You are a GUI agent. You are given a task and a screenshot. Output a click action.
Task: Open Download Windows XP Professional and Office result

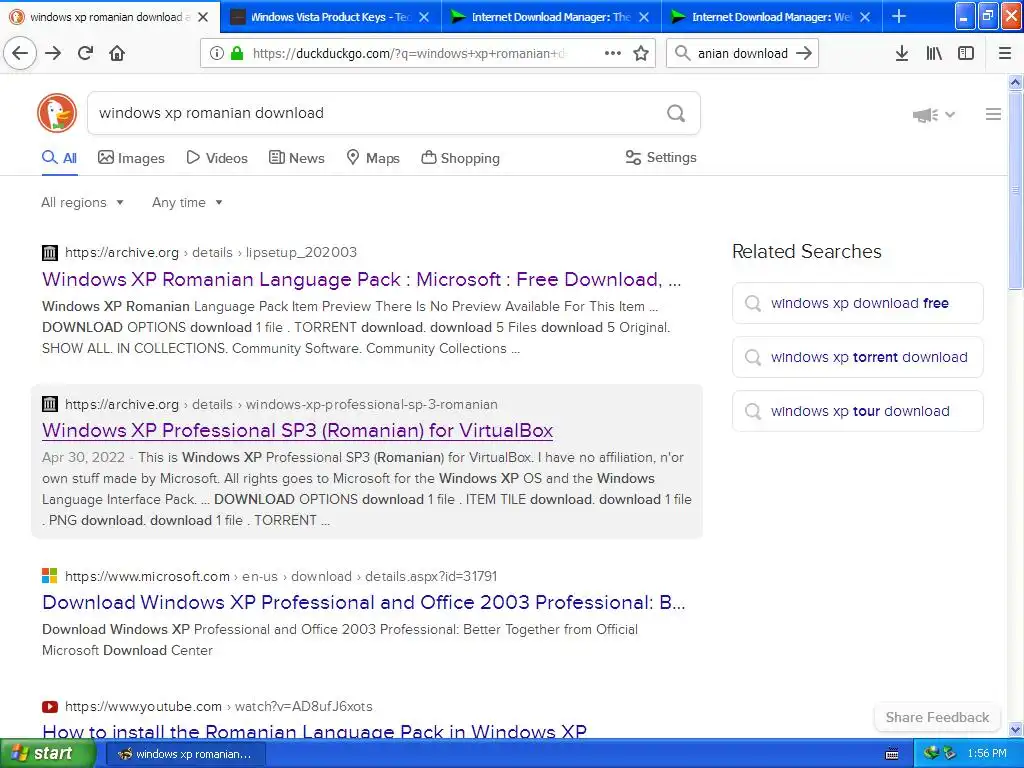(364, 602)
